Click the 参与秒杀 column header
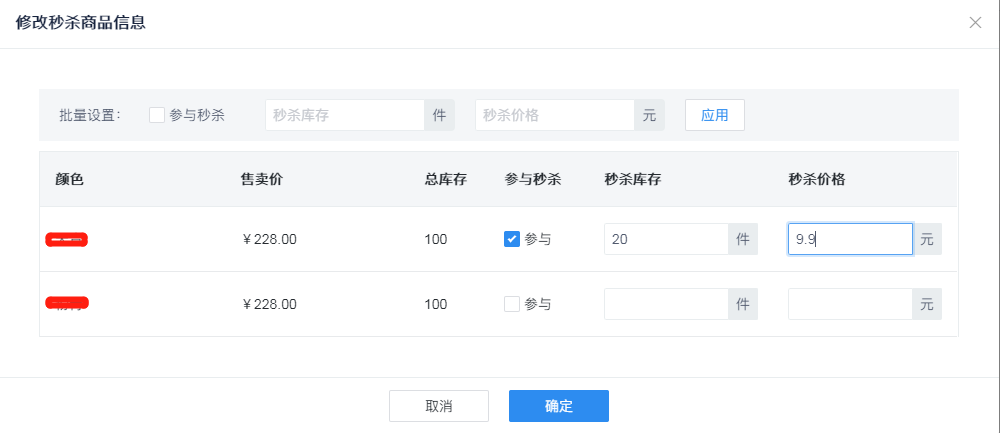Viewport: 1000px width, 433px height. 533,180
